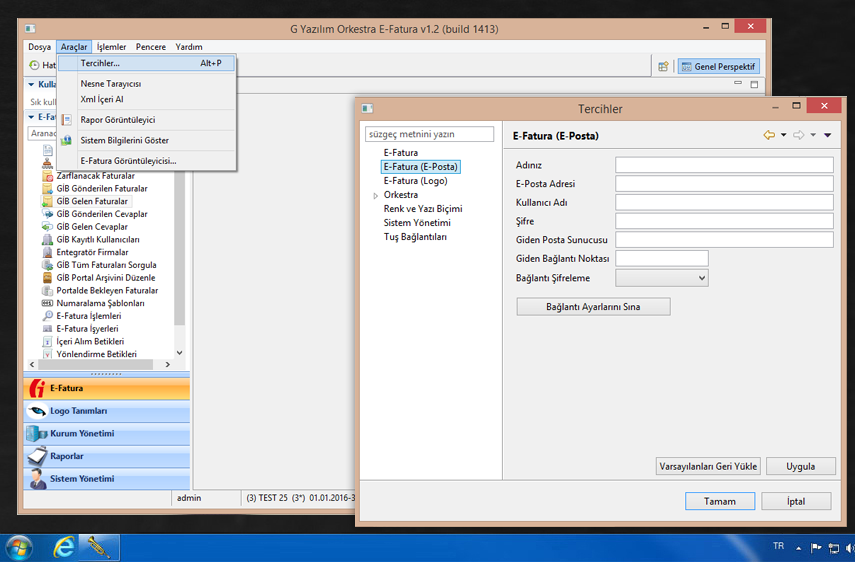Click the GİB Gönderilen Cevaplar icon

tap(47, 214)
